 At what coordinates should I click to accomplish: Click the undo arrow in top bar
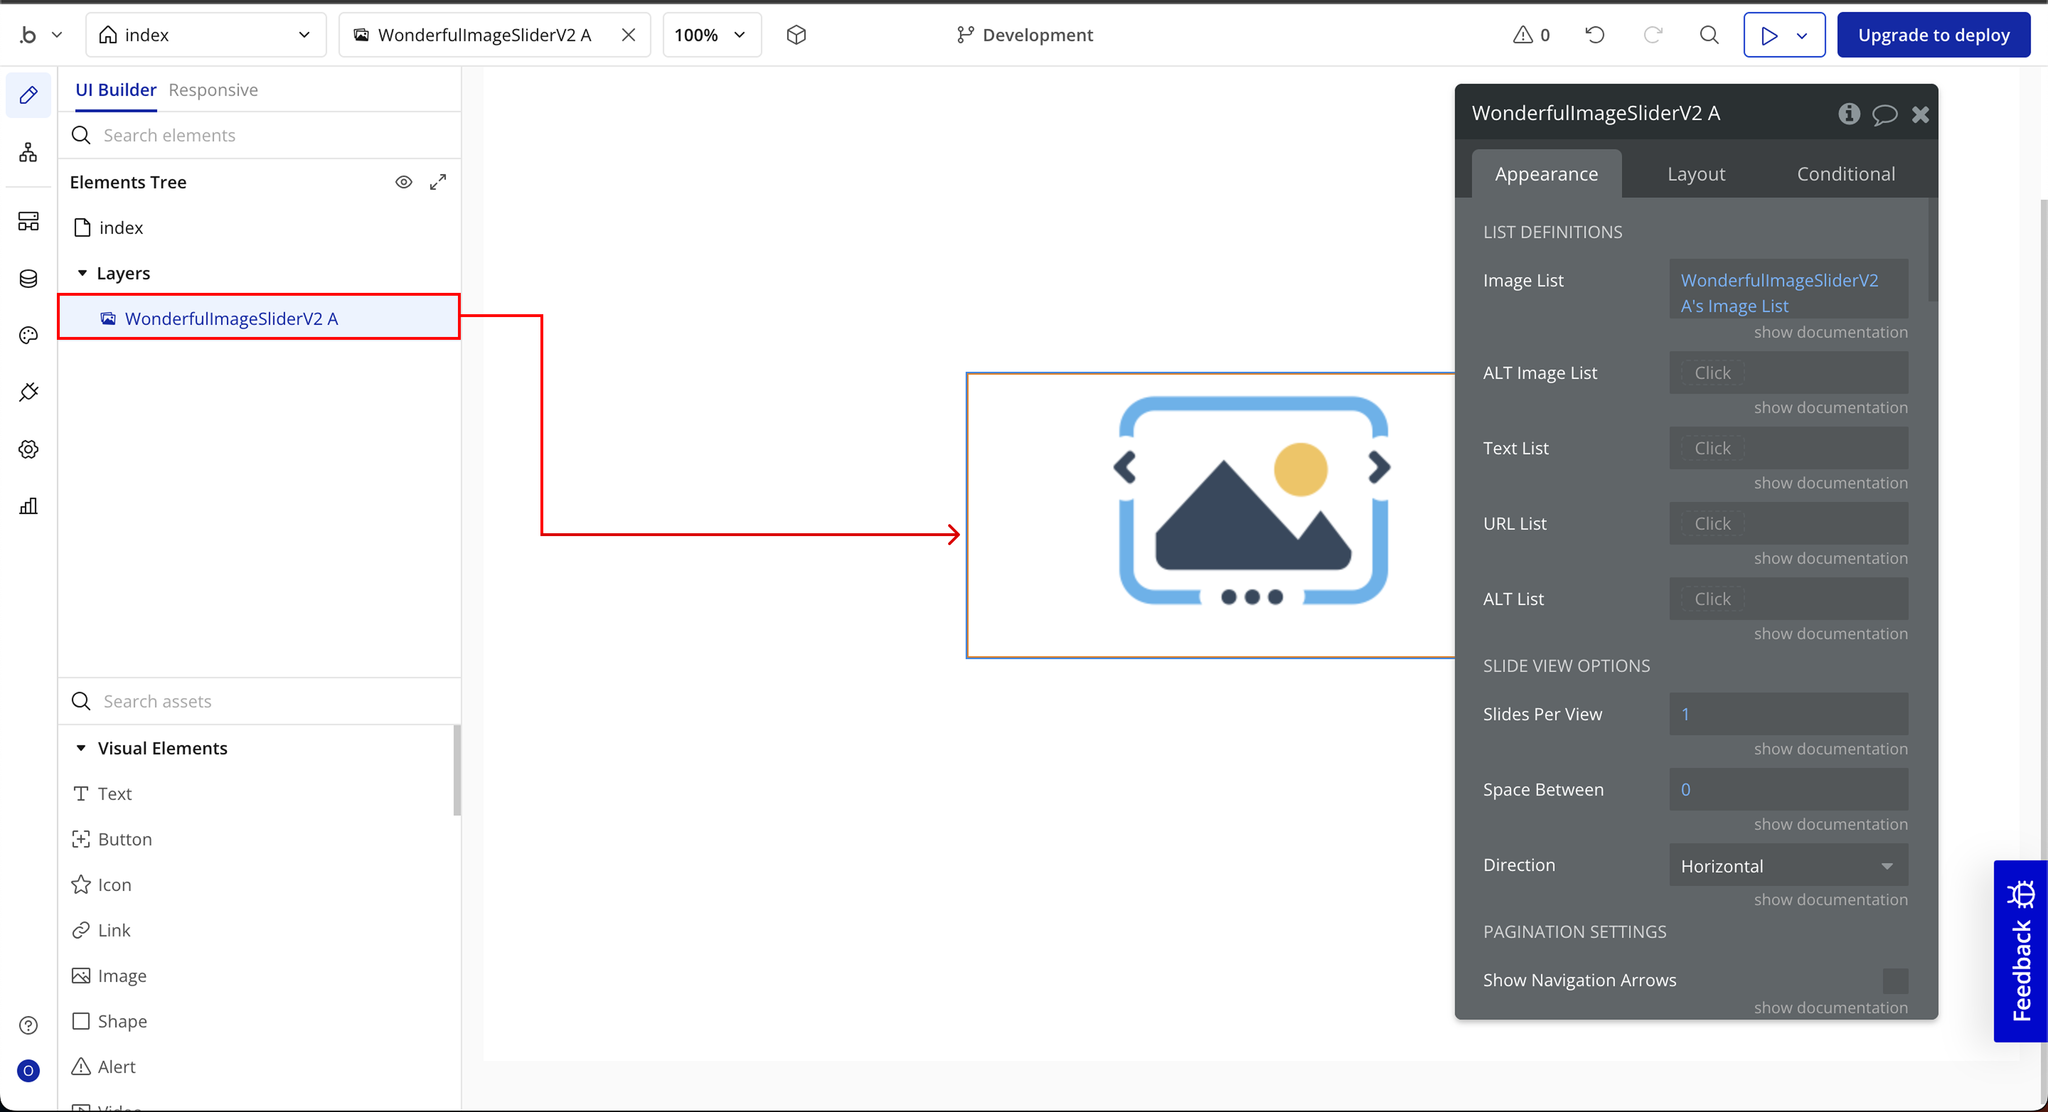[x=1595, y=35]
